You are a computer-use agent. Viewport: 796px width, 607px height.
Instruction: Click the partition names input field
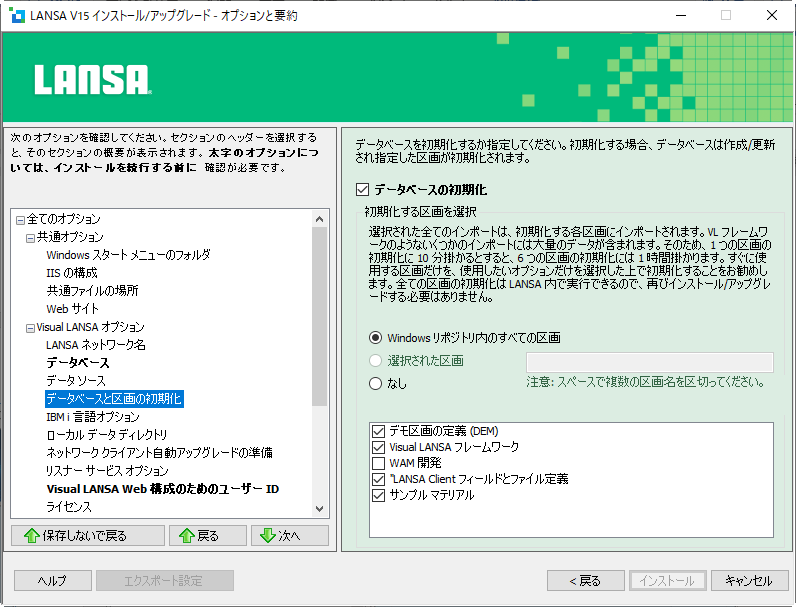650,362
